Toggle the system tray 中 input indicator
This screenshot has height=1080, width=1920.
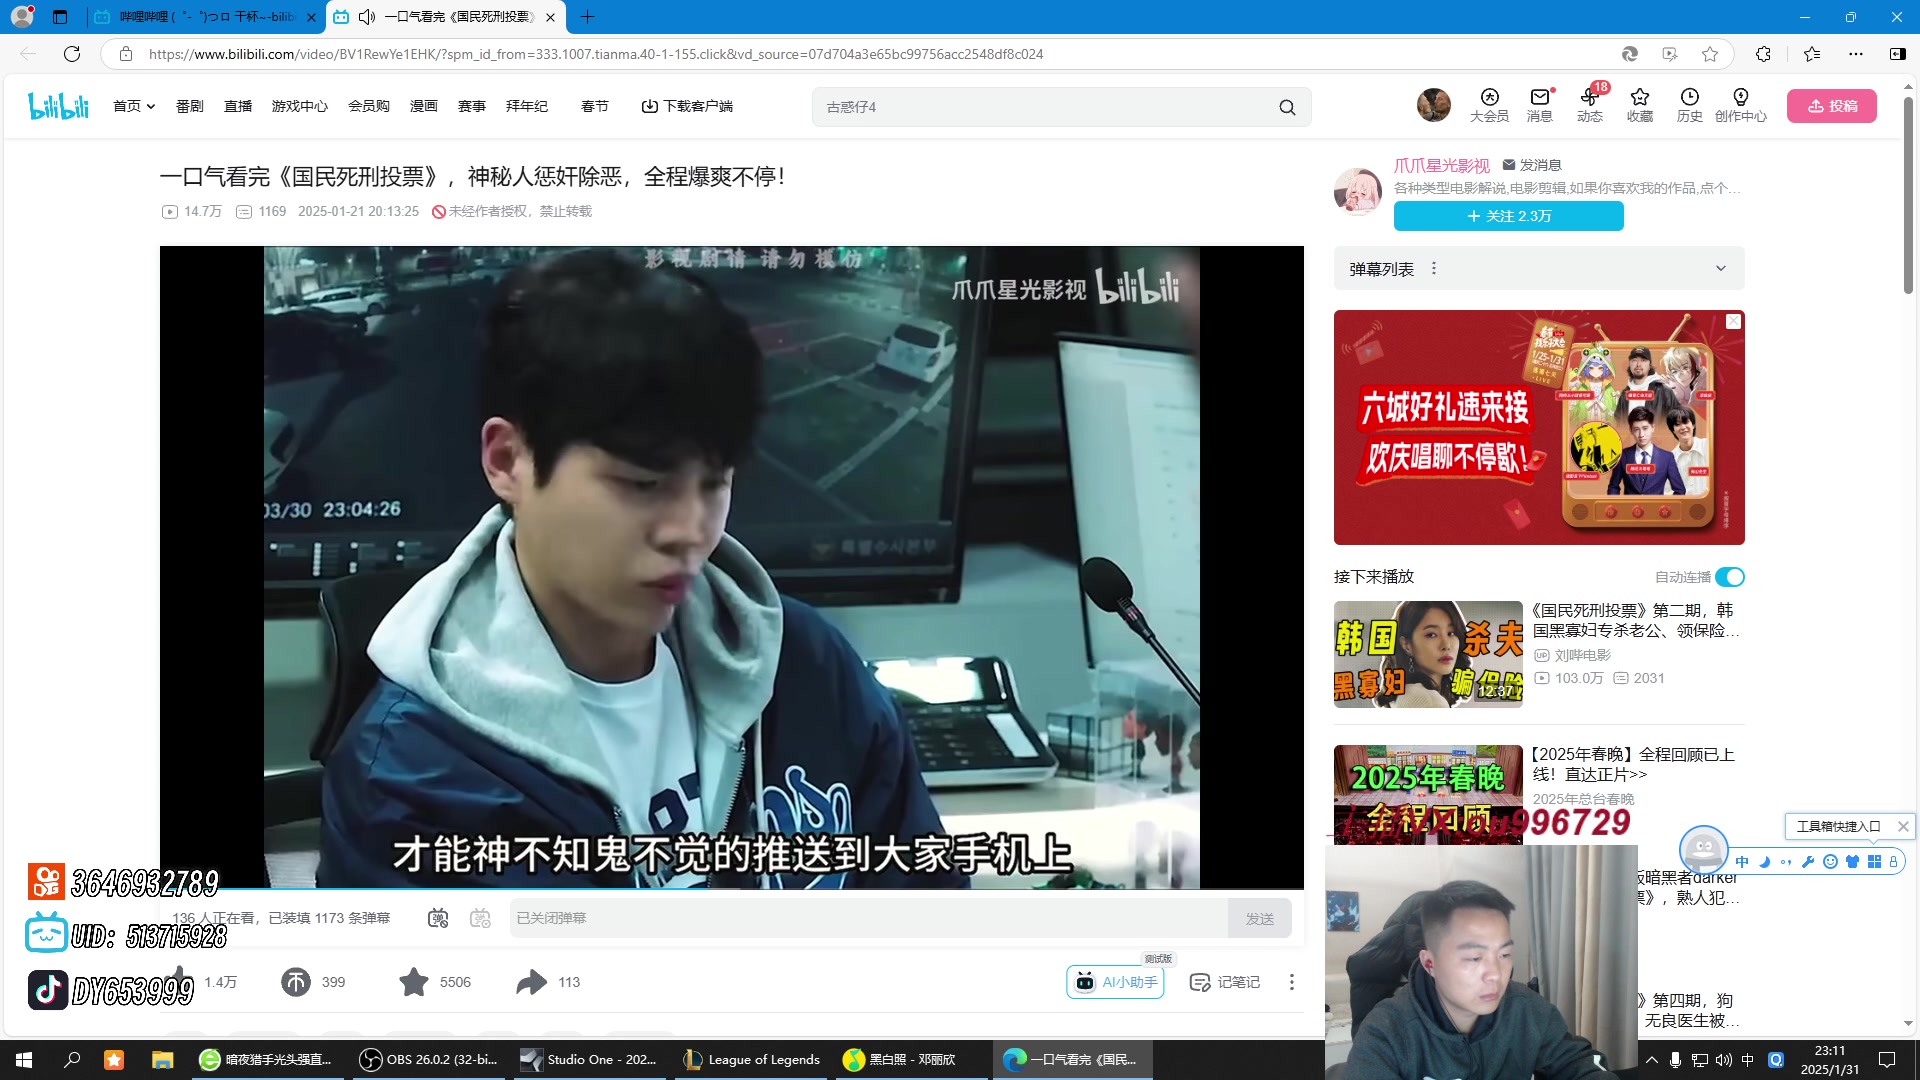(x=1747, y=1060)
